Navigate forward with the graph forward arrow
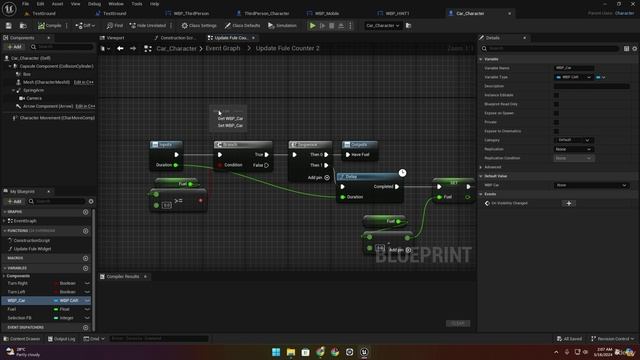Image resolution: width=640 pixels, height=360 pixels. [x=133, y=49]
